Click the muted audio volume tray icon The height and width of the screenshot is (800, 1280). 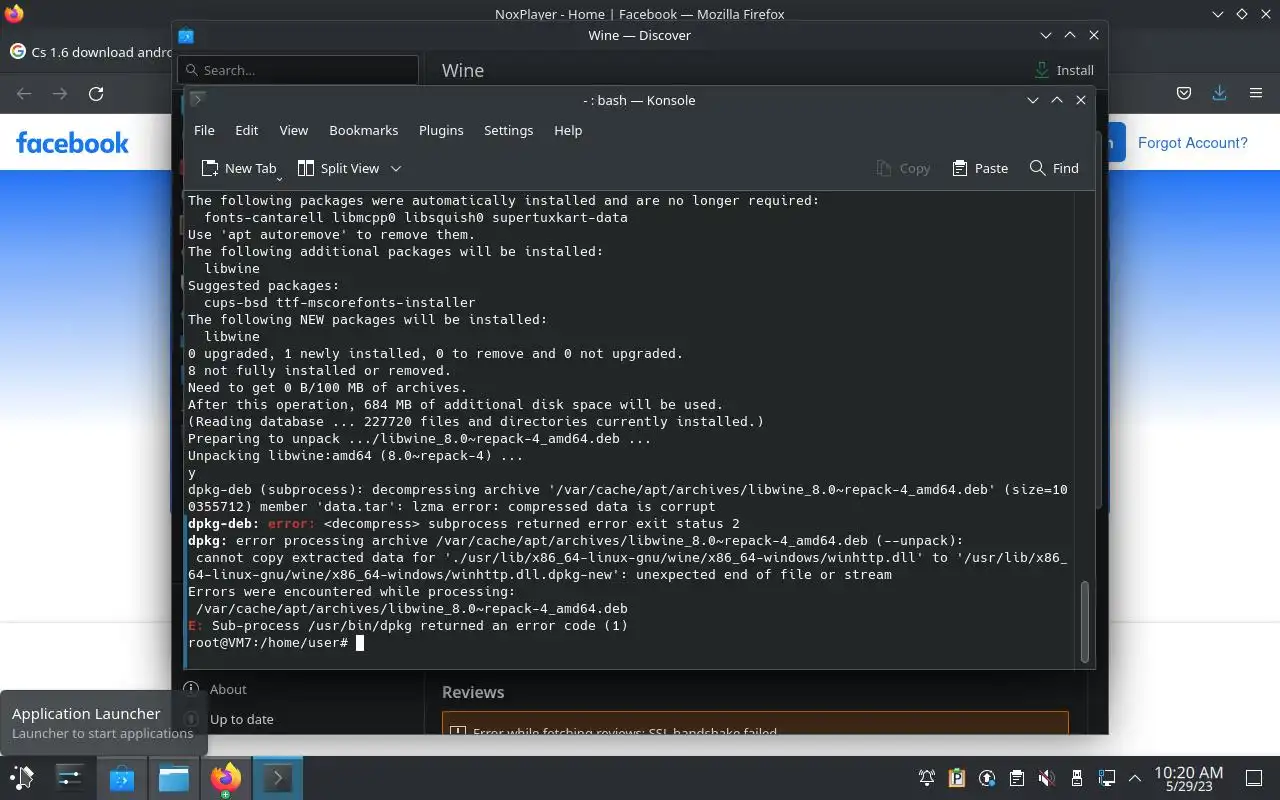pos(1046,778)
